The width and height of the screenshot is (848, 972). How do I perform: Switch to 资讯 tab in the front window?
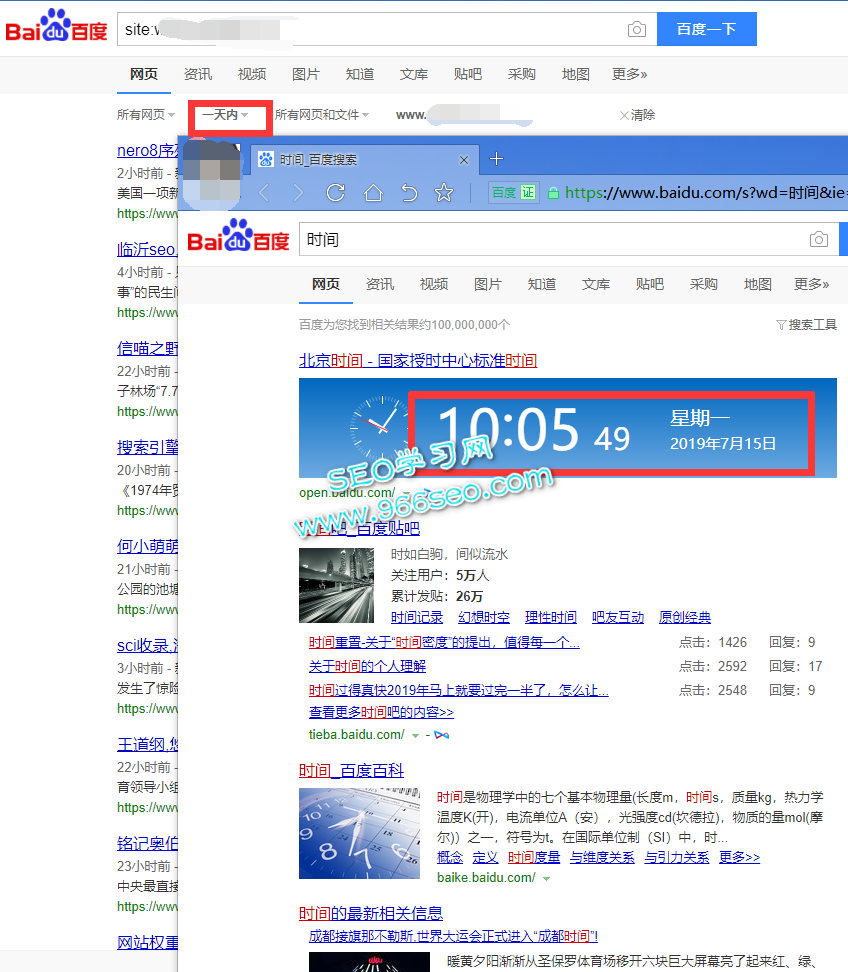click(380, 285)
